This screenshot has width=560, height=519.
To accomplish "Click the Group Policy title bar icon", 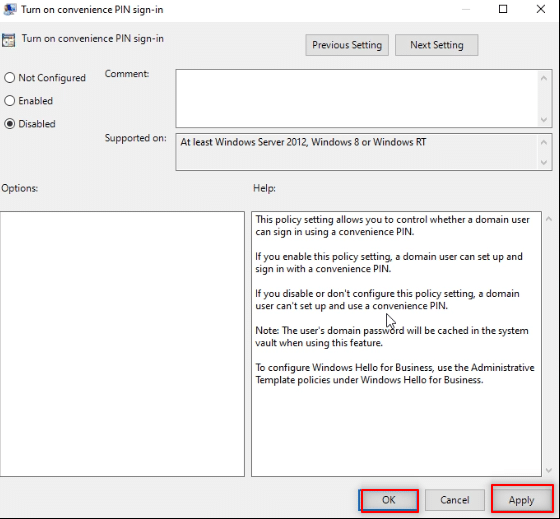I will pyautogui.click(x=10, y=9).
